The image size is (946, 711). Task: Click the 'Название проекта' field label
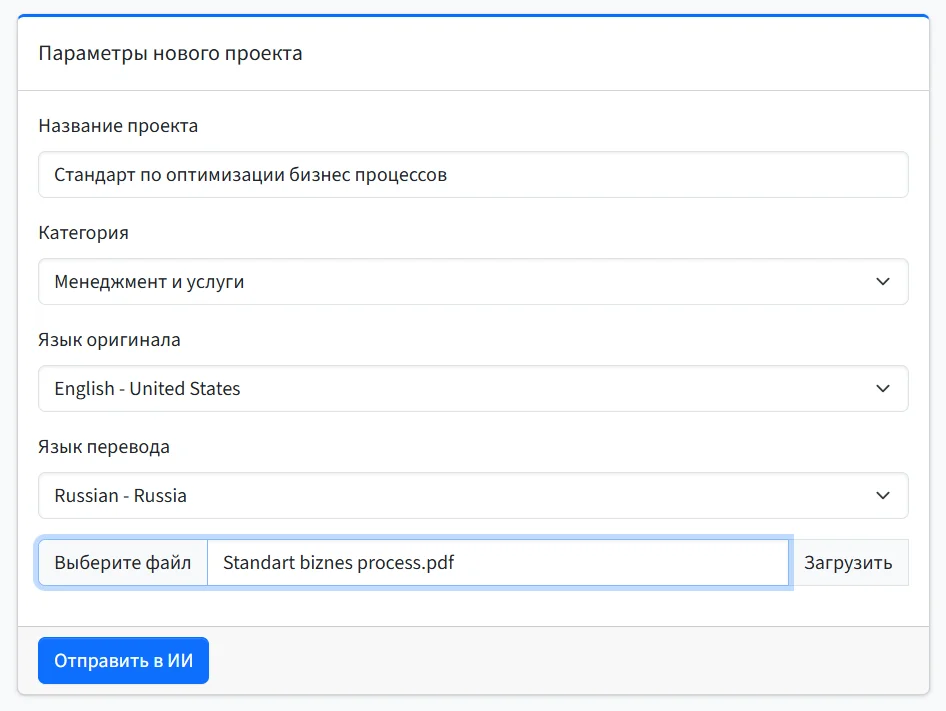coord(118,126)
